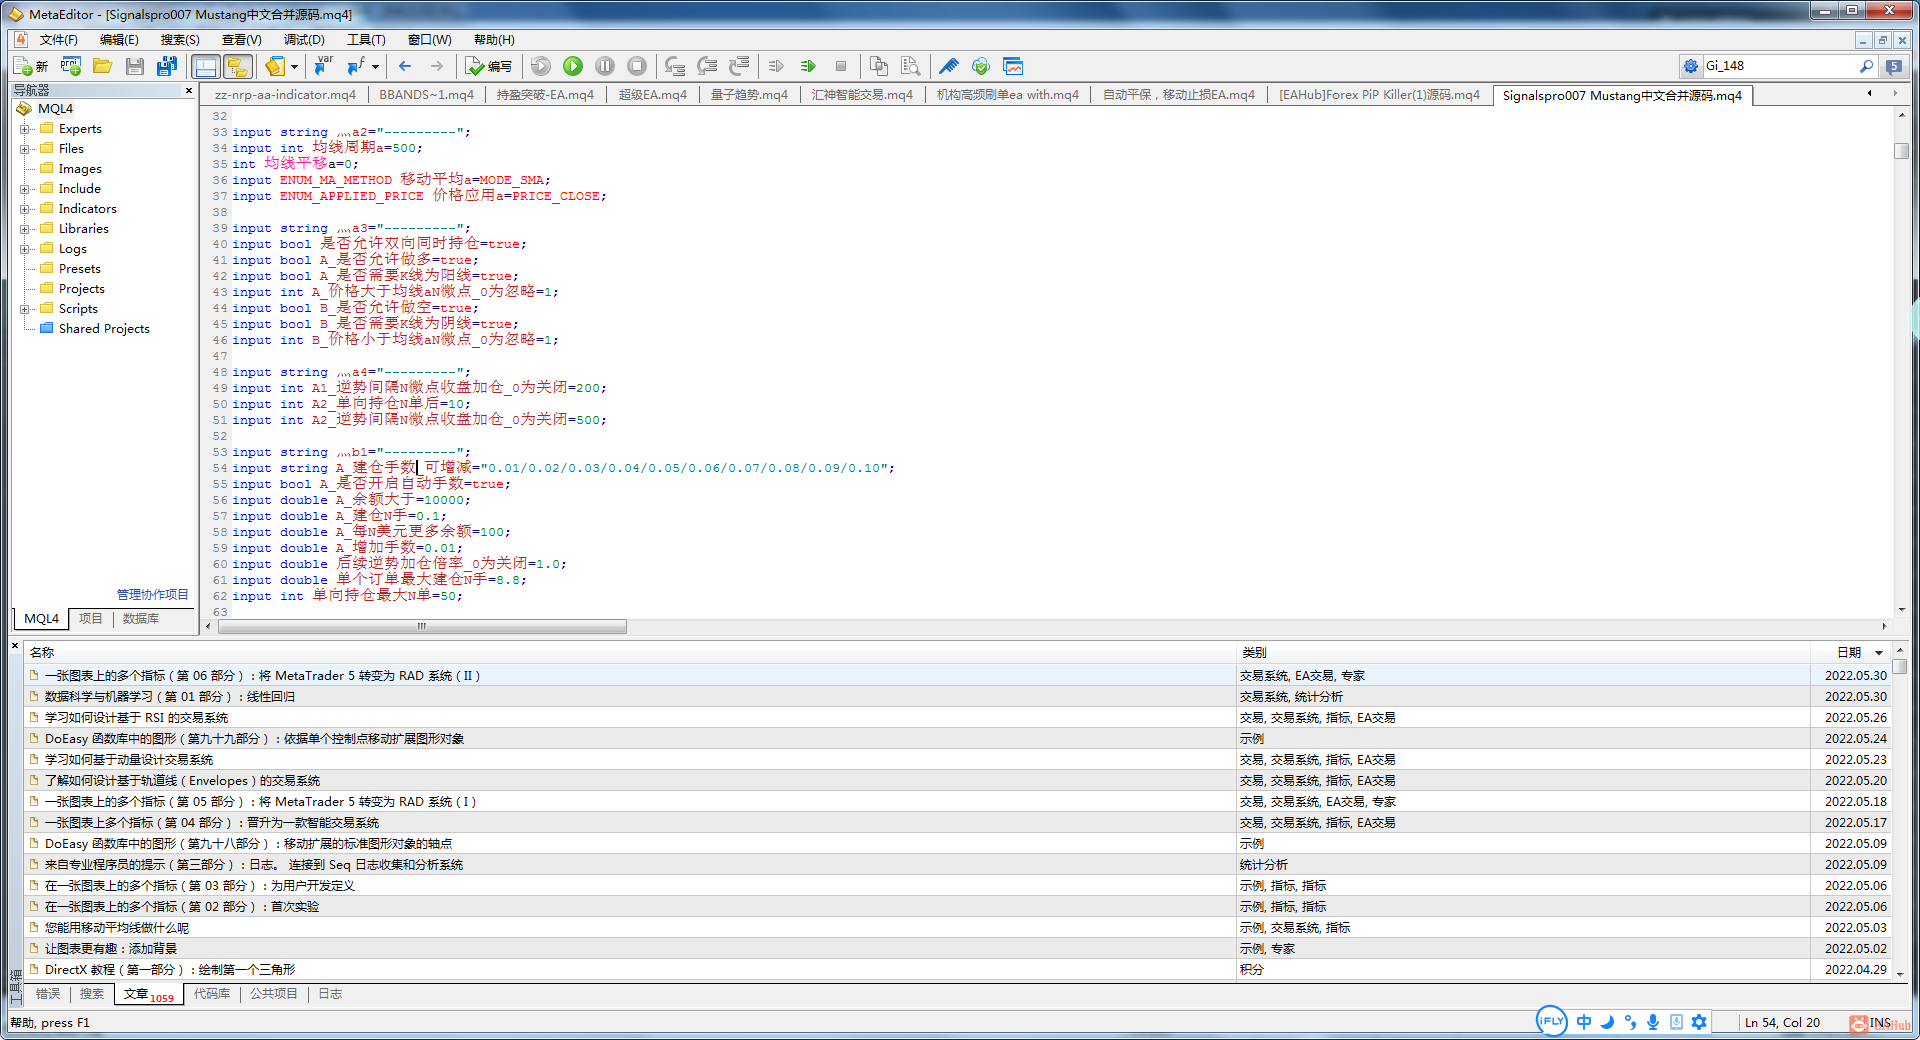Screen dimensions: 1920x1040
Task: Click the Styler brush icon
Action: tap(949, 66)
